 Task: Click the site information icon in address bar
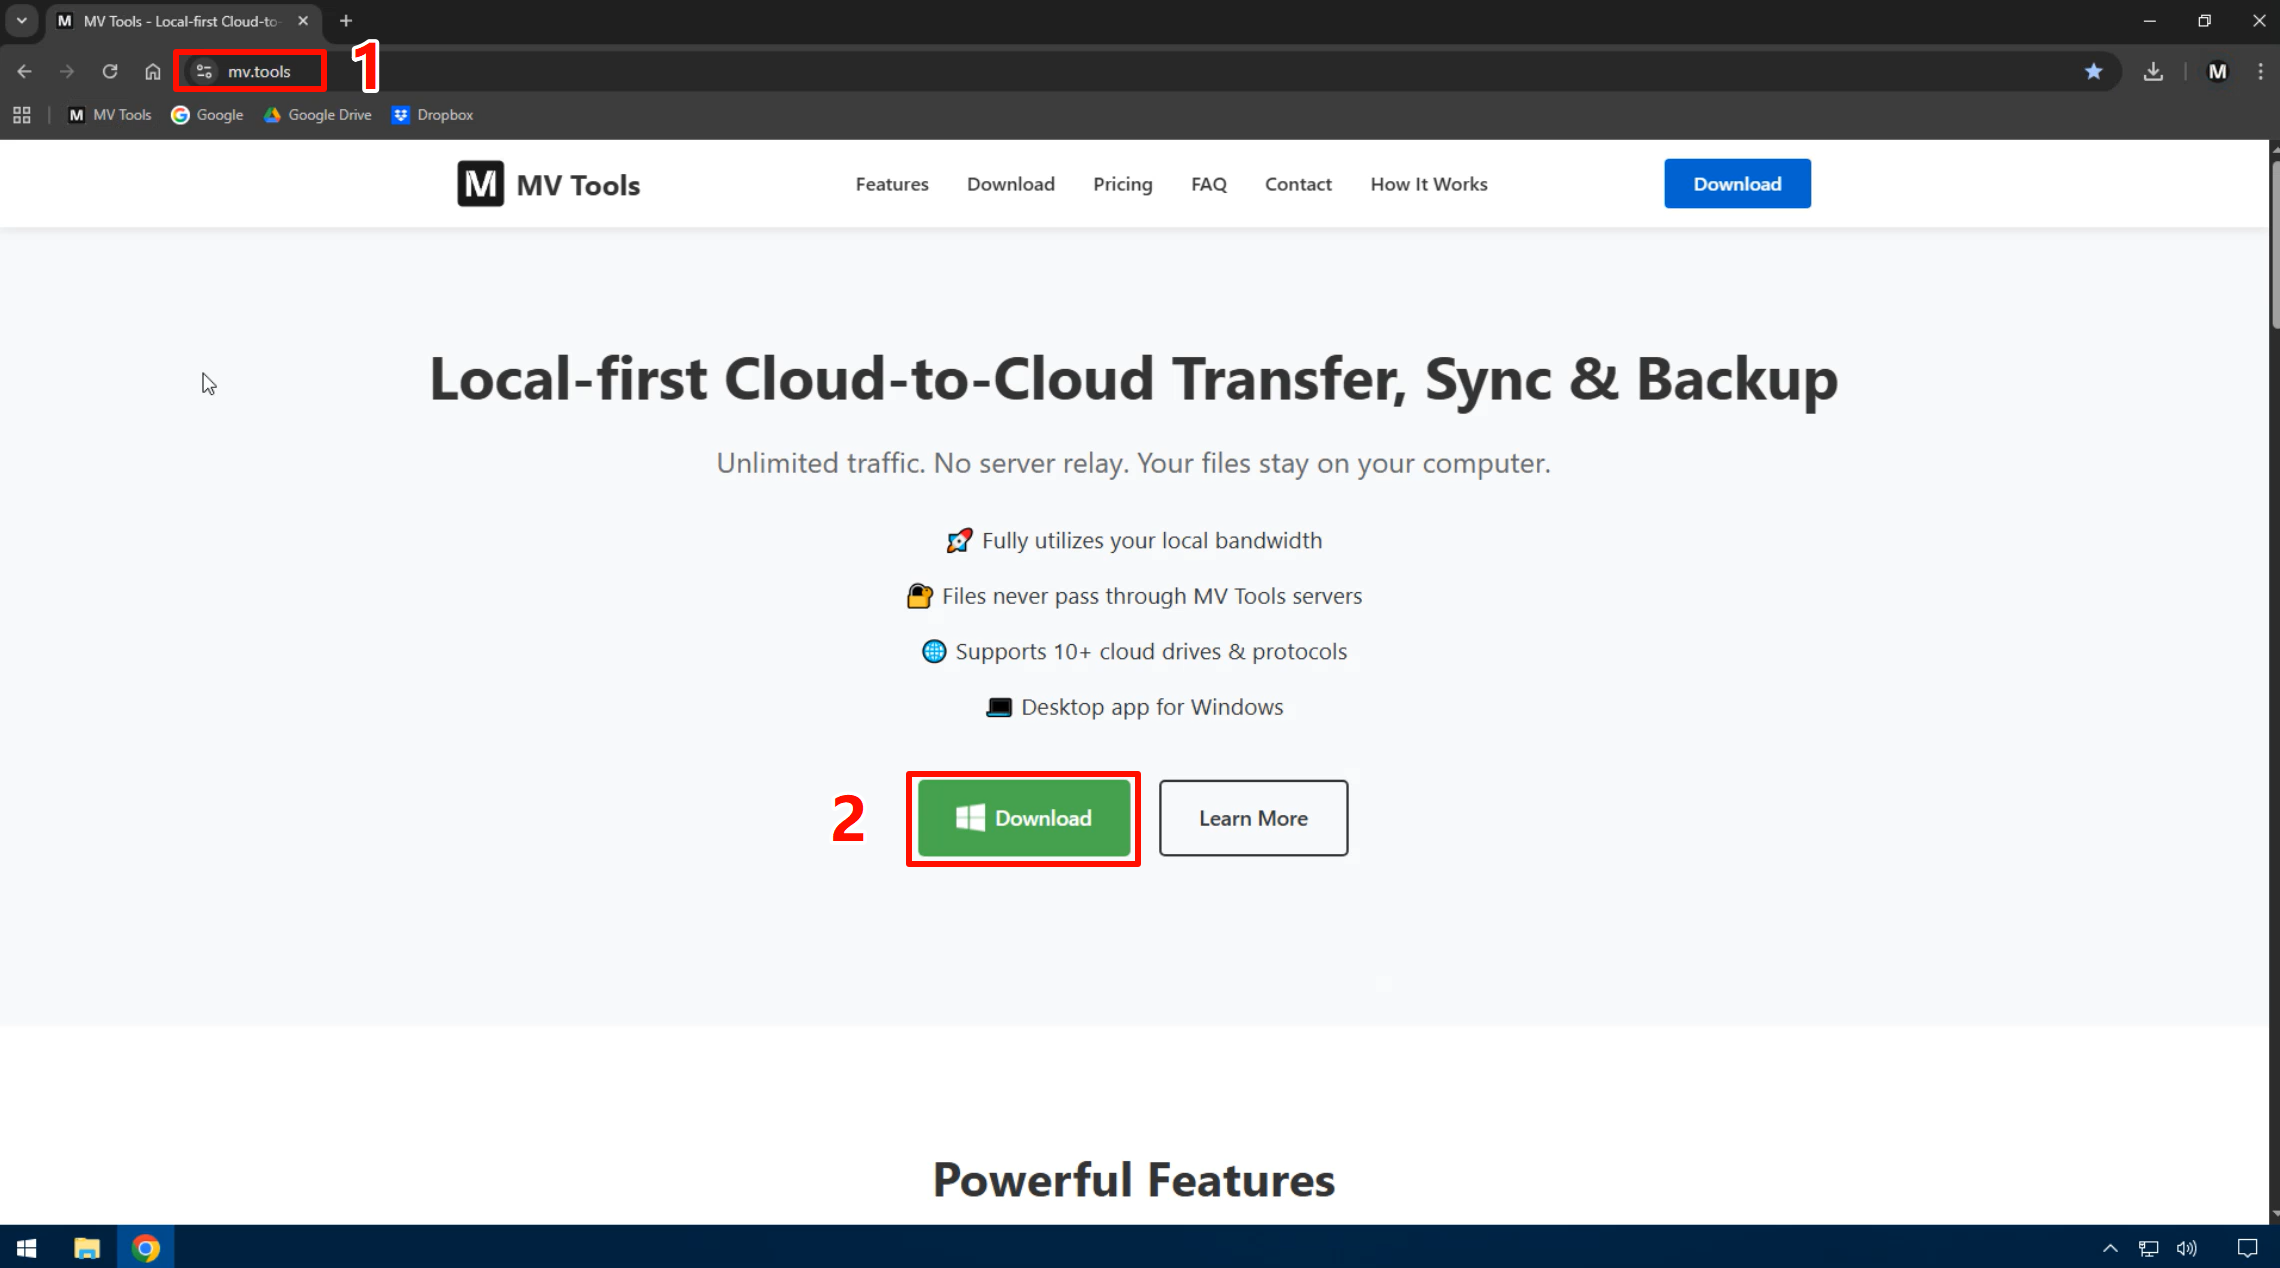click(204, 71)
